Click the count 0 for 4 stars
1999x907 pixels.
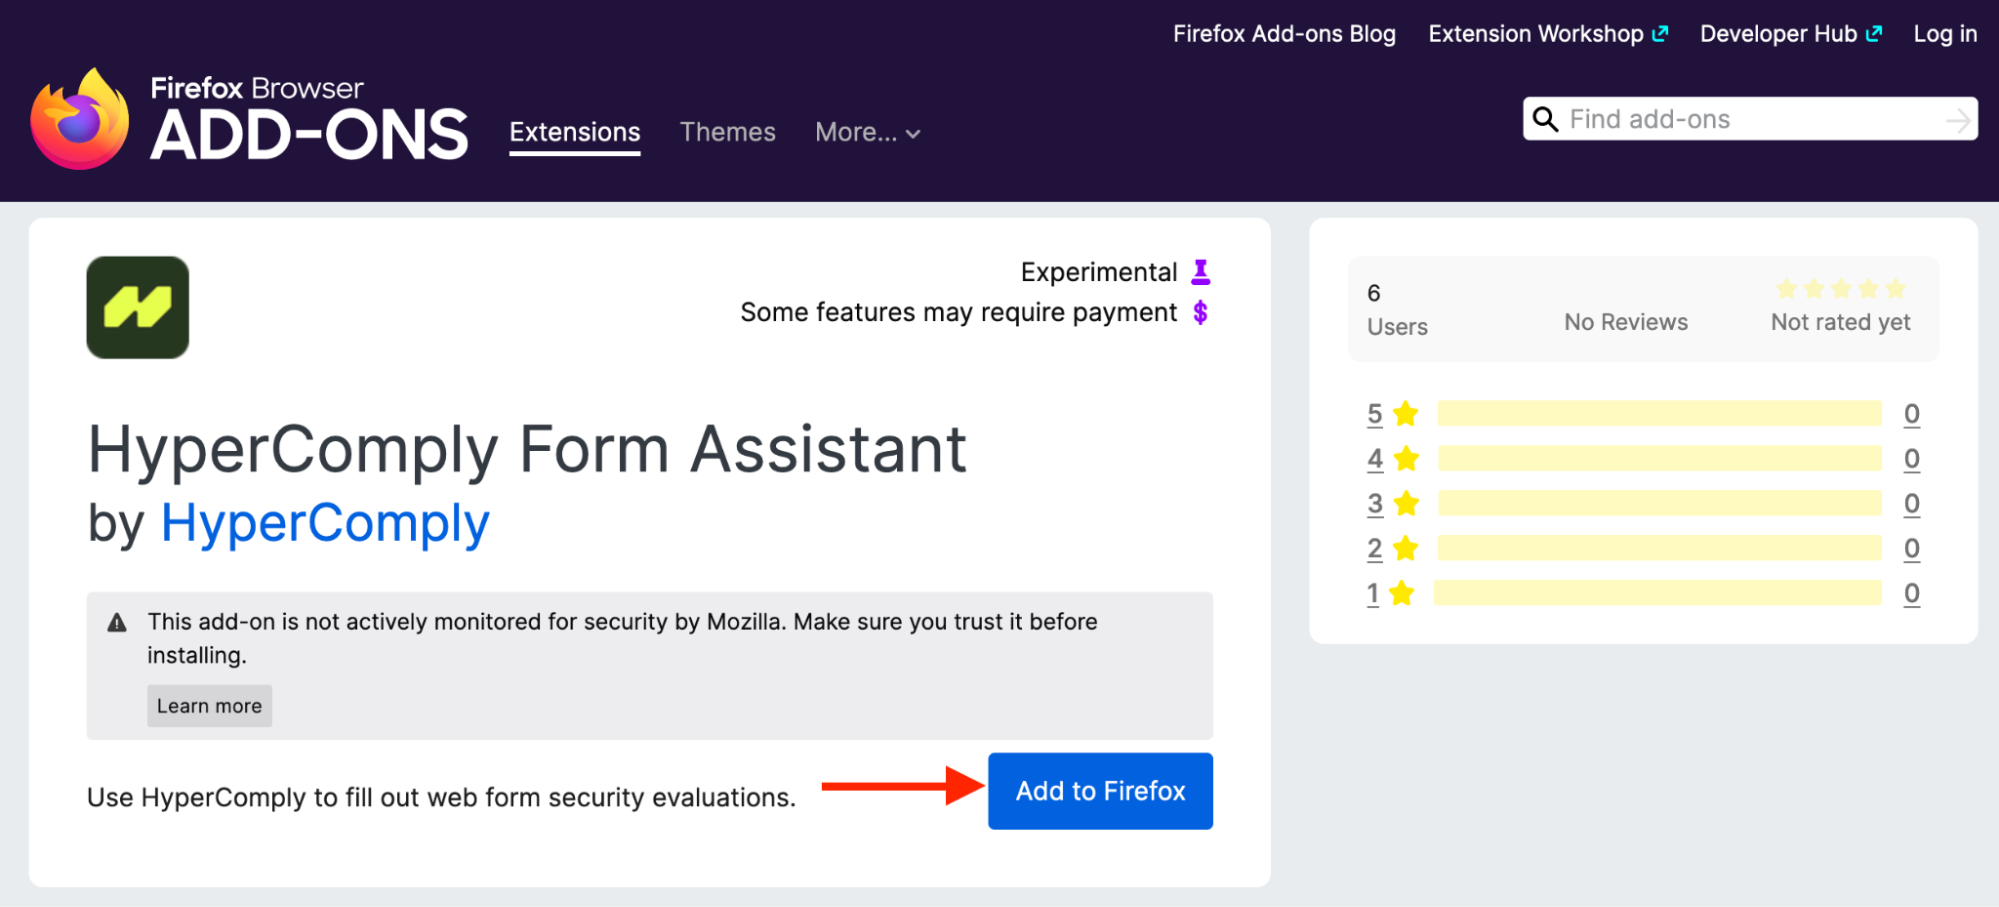pyautogui.click(x=1912, y=459)
